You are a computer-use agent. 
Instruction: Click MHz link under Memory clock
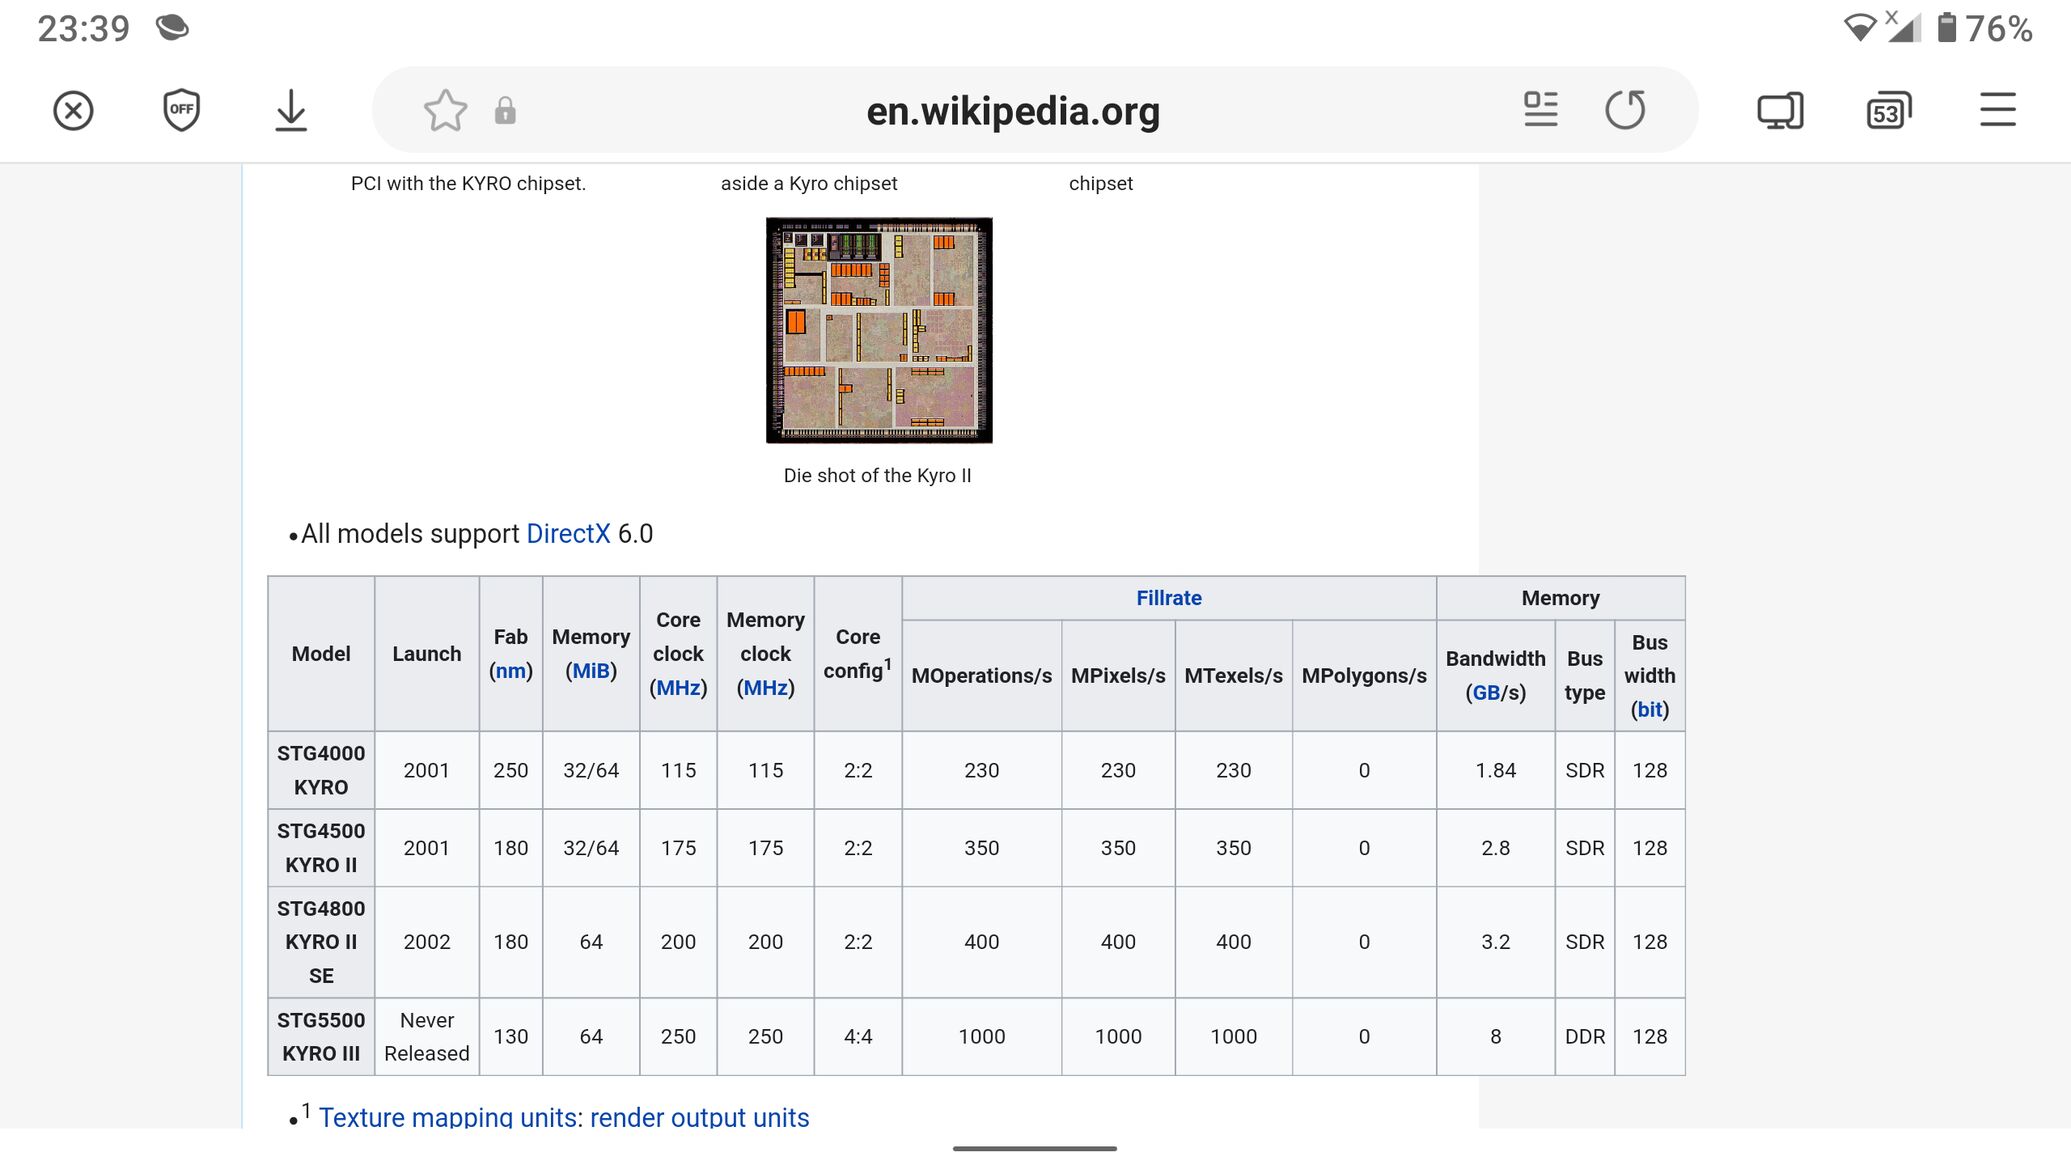(765, 688)
